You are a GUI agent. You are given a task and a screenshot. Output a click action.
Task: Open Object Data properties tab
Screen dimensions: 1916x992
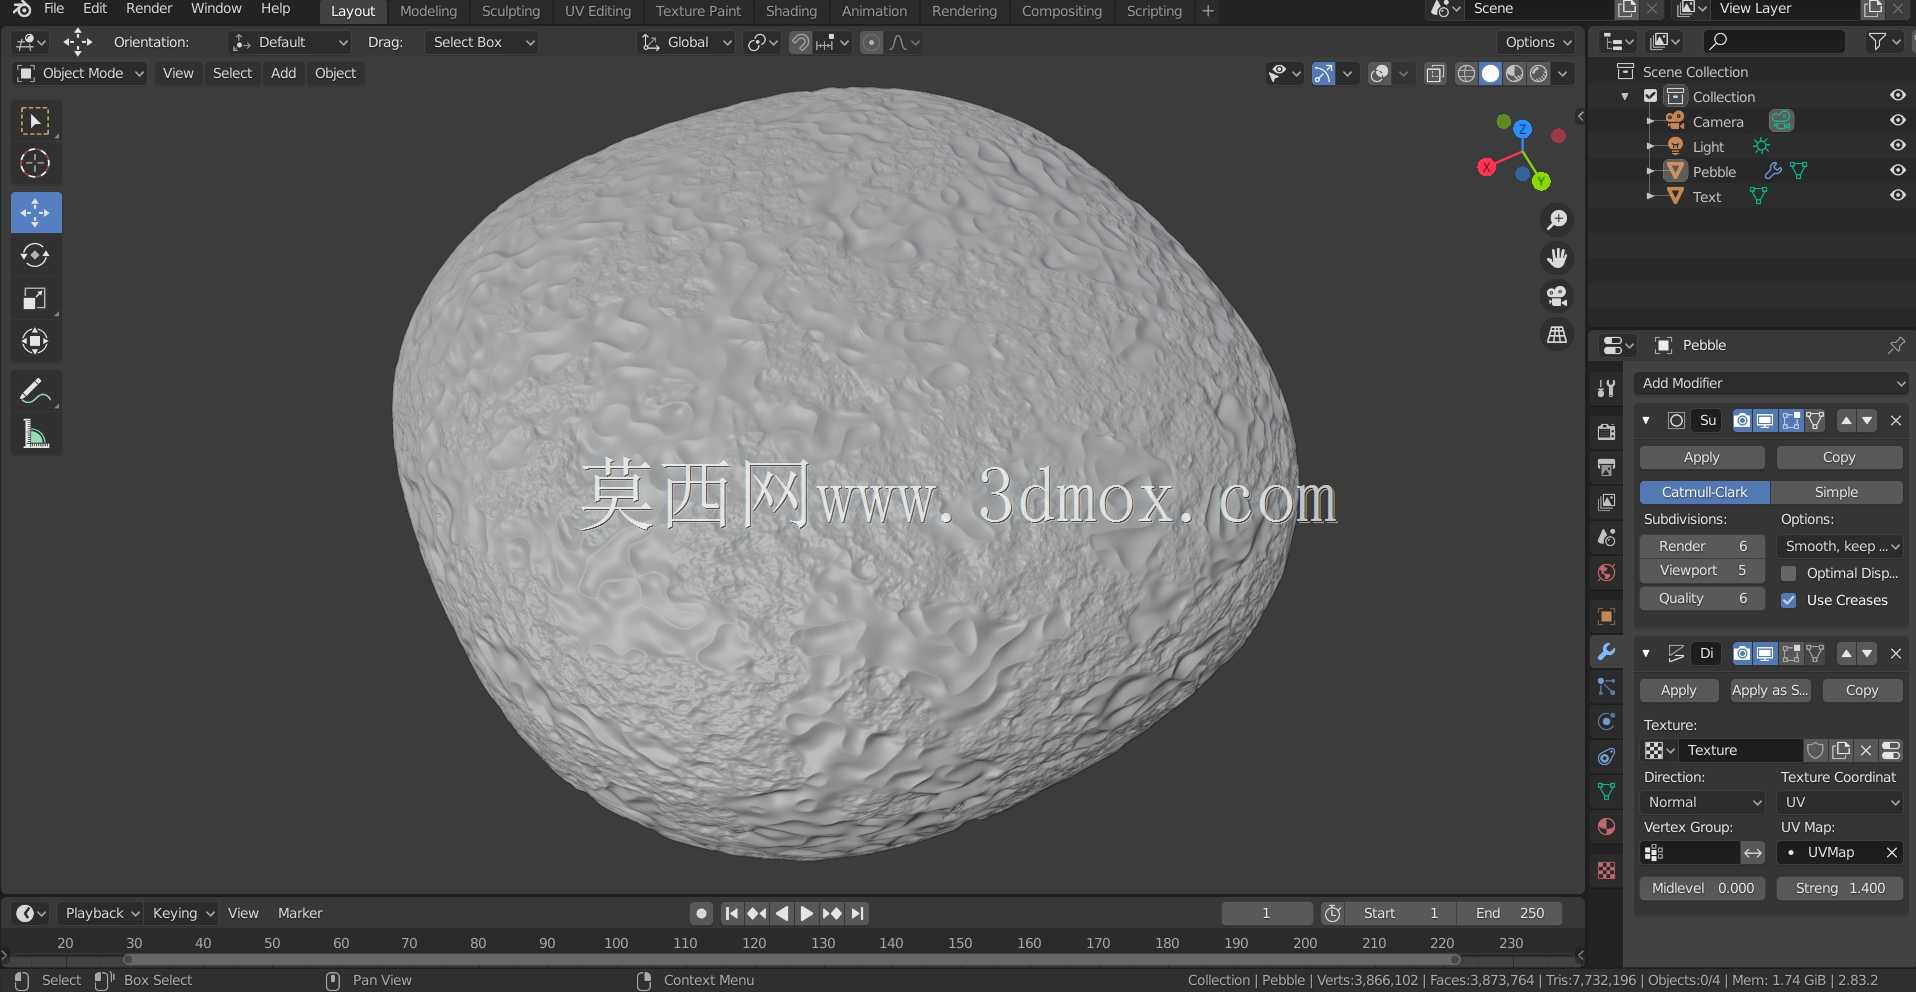click(1606, 791)
